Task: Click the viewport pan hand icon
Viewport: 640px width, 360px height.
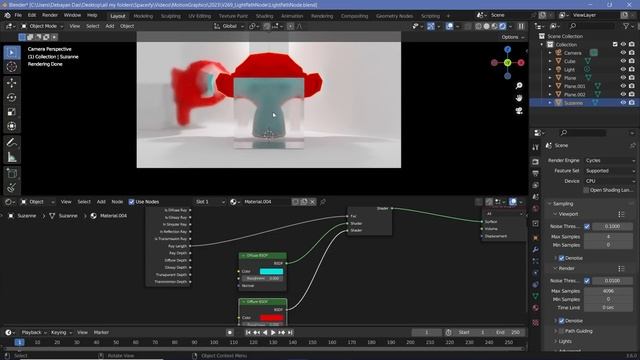Action: pyautogui.click(x=519, y=98)
